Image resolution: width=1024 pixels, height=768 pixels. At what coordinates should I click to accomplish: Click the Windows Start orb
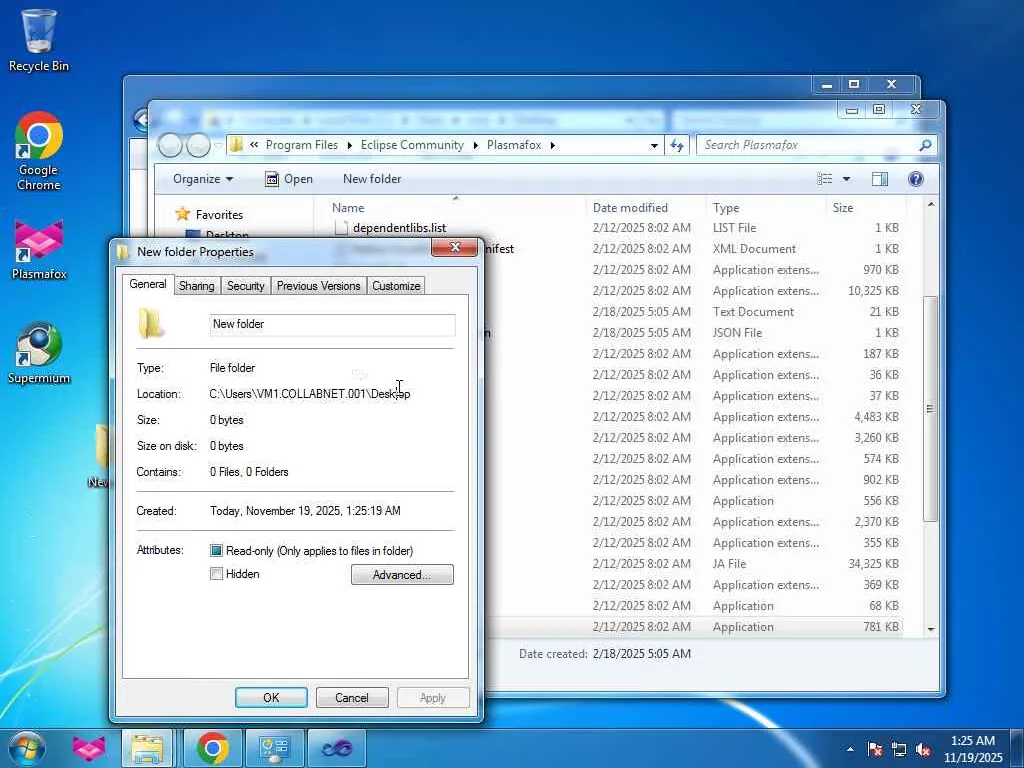click(27, 748)
